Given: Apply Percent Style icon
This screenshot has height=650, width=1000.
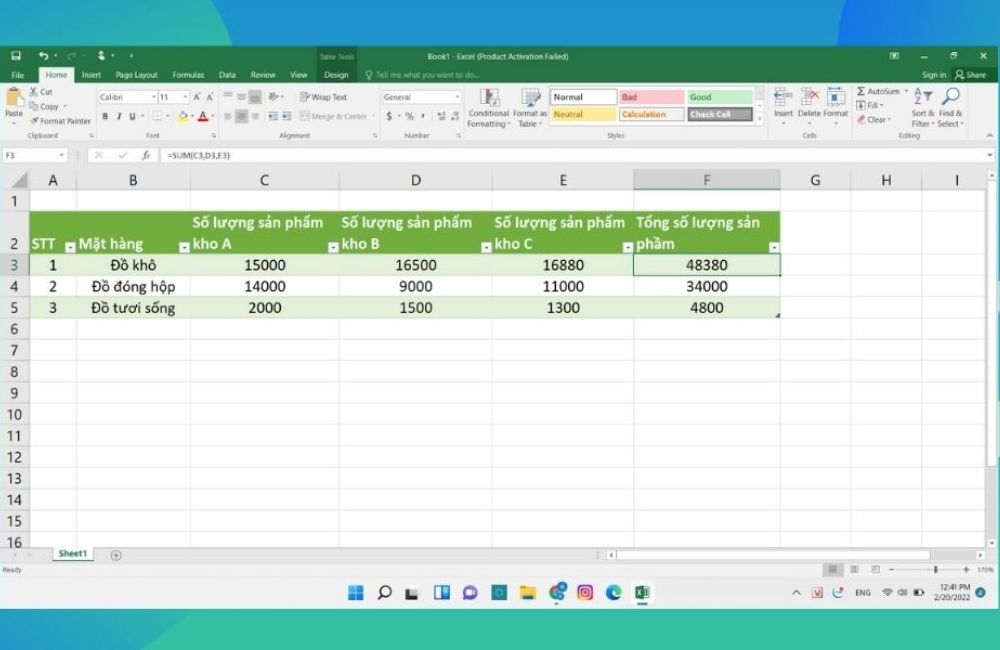Looking at the screenshot, I should tap(409, 116).
